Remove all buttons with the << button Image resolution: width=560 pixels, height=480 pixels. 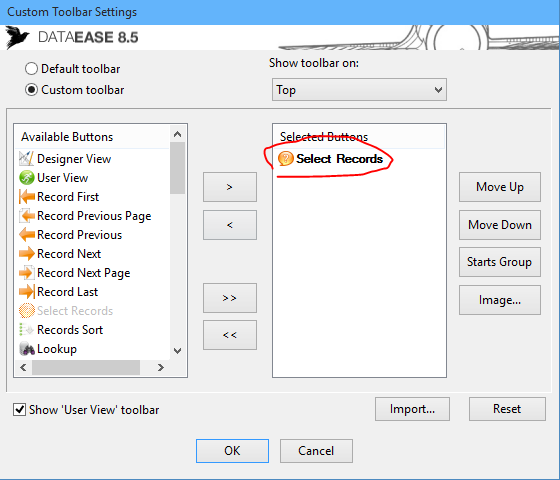pos(230,335)
